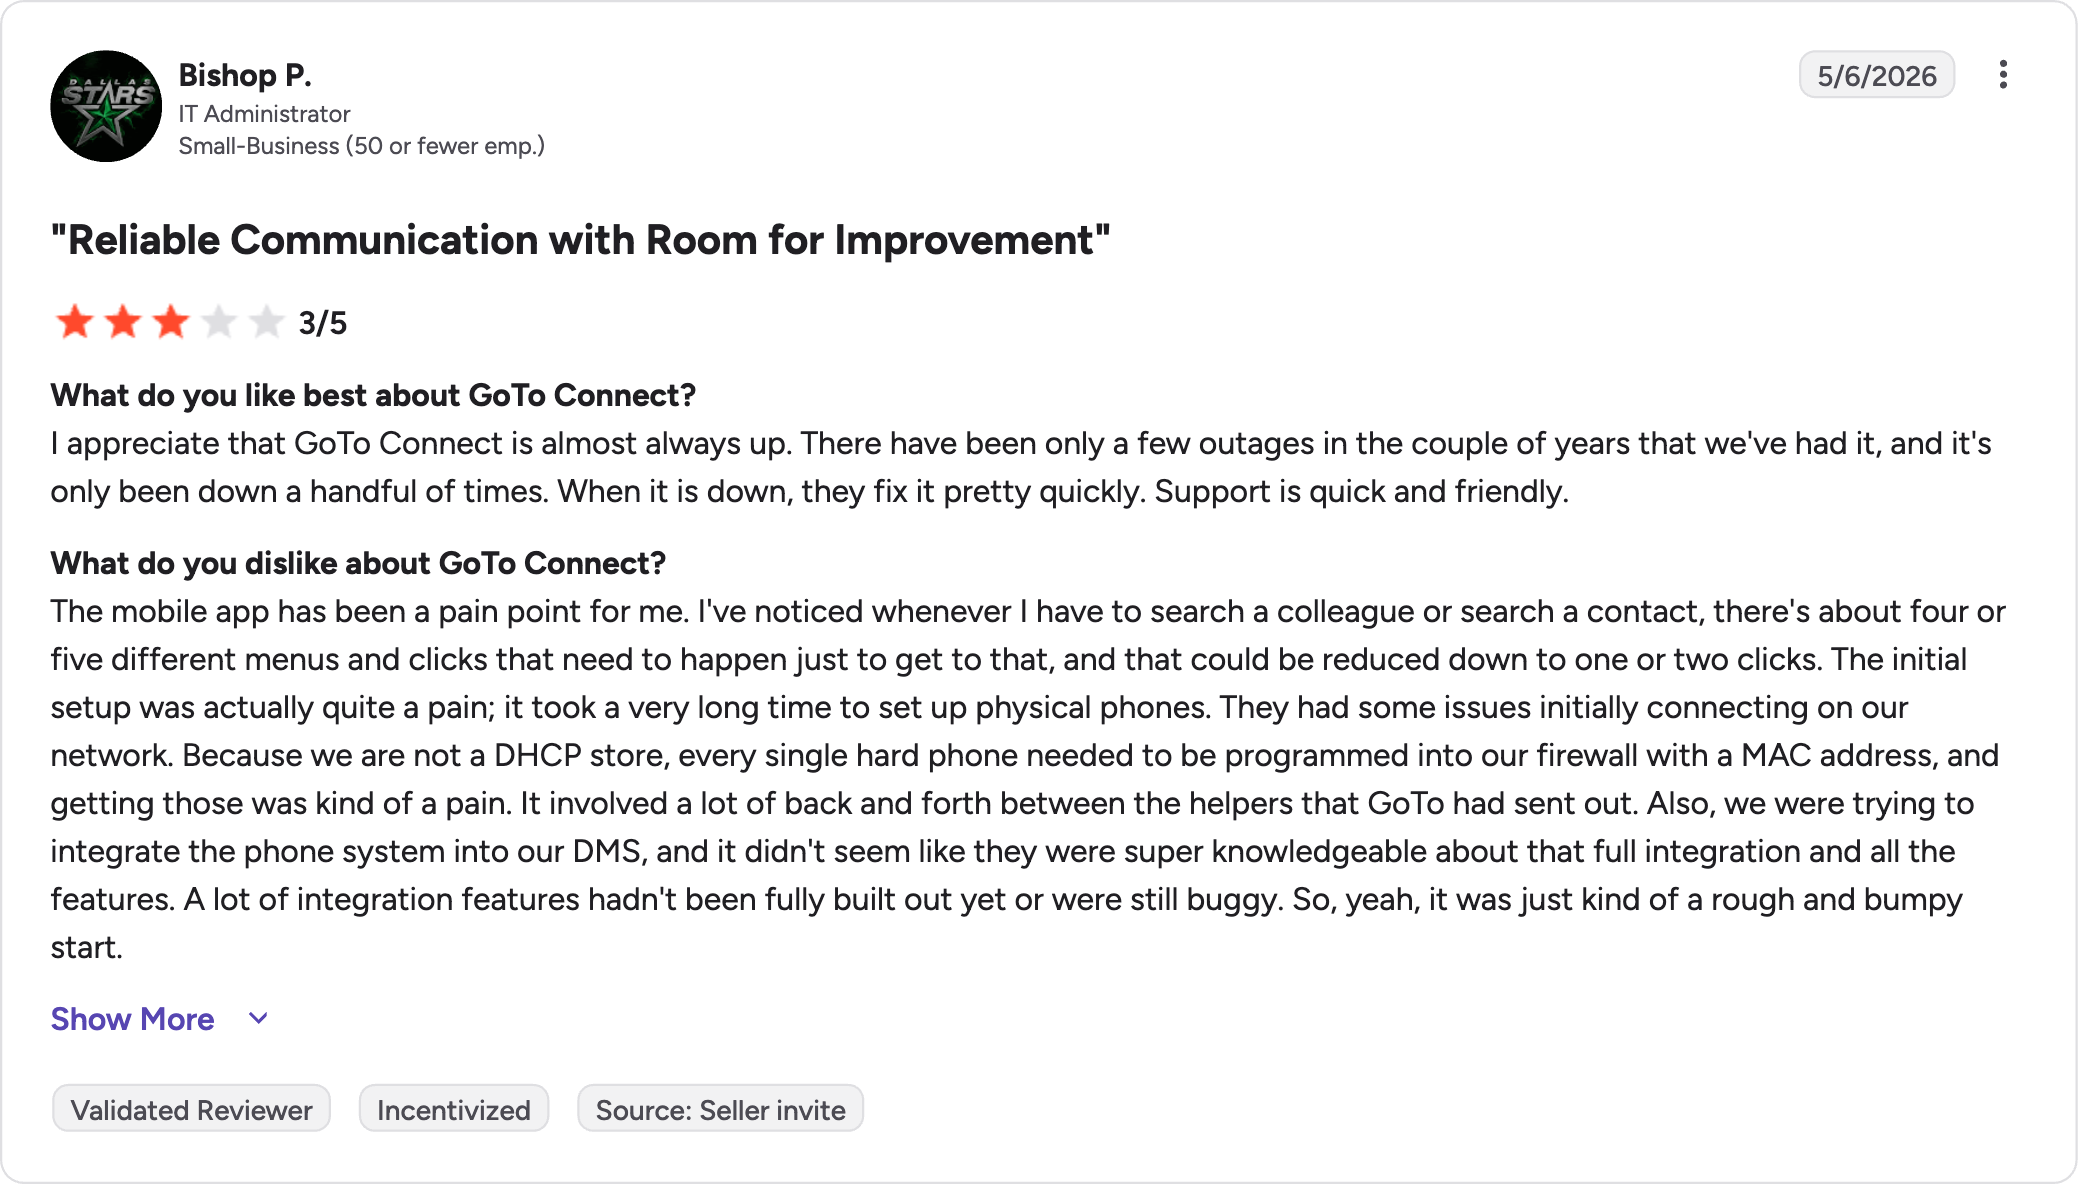
Task: Open the review title Reliable Communication with Room for Improvement
Action: [x=581, y=240]
